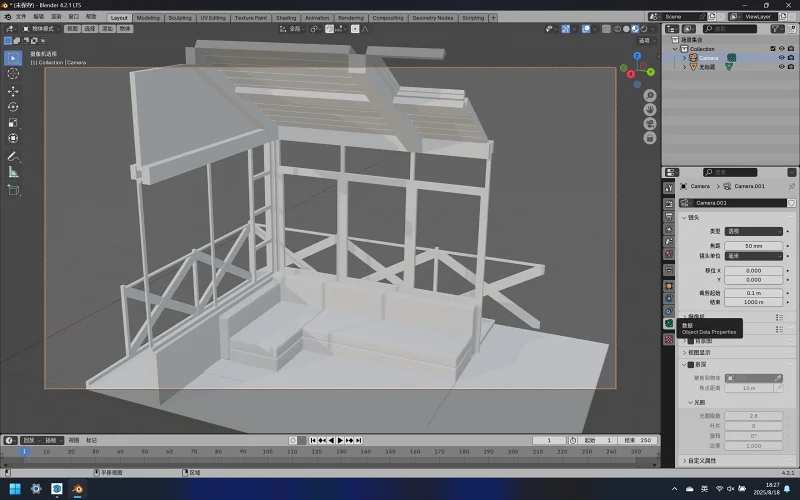Viewport: 800px width, 500px height.
Task: Toggle camera view gizmo button
Action: pos(649,124)
